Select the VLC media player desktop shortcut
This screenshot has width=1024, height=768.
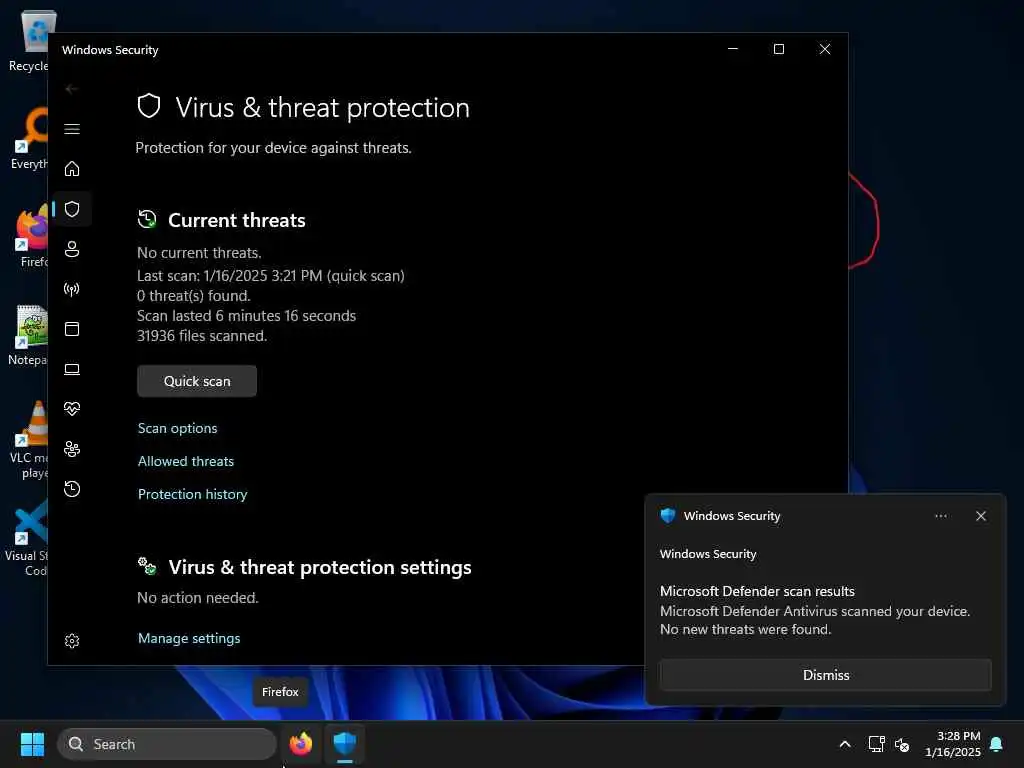(x=28, y=439)
